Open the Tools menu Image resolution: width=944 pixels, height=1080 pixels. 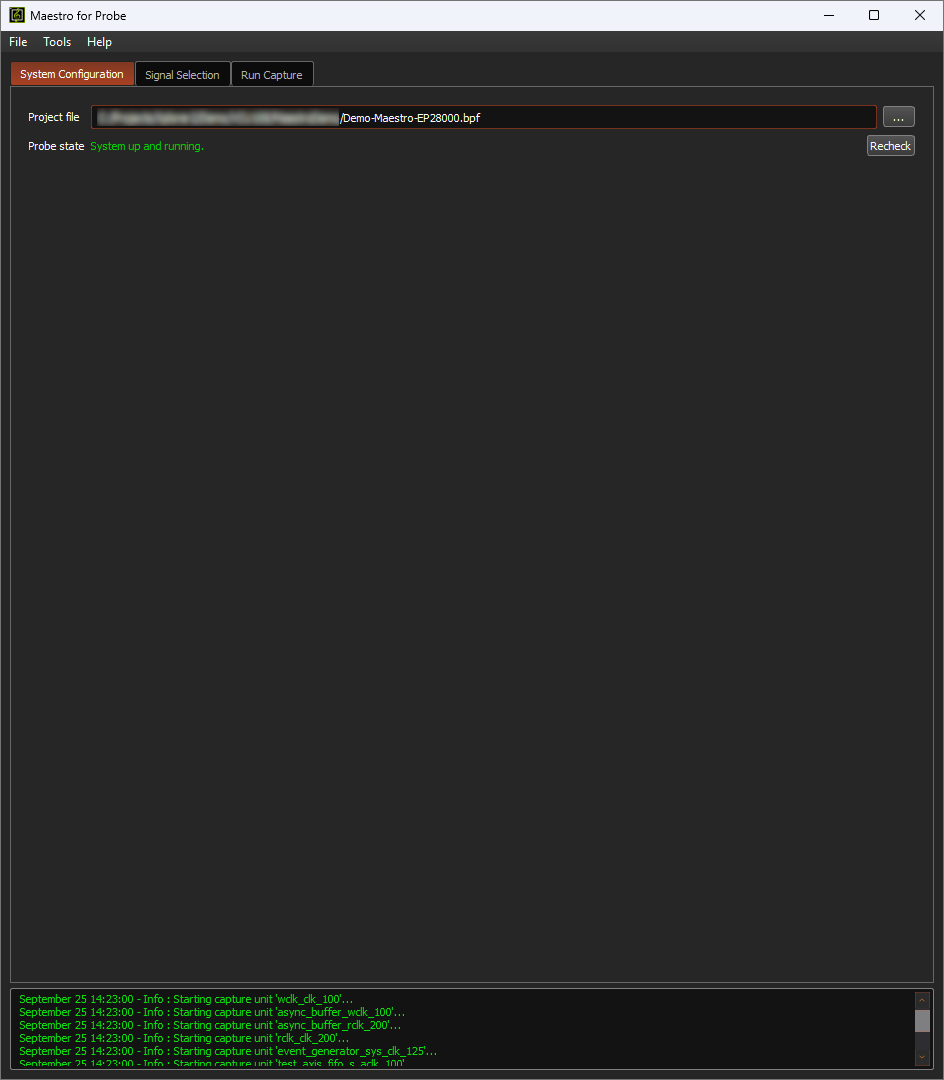tap(57, 42)
